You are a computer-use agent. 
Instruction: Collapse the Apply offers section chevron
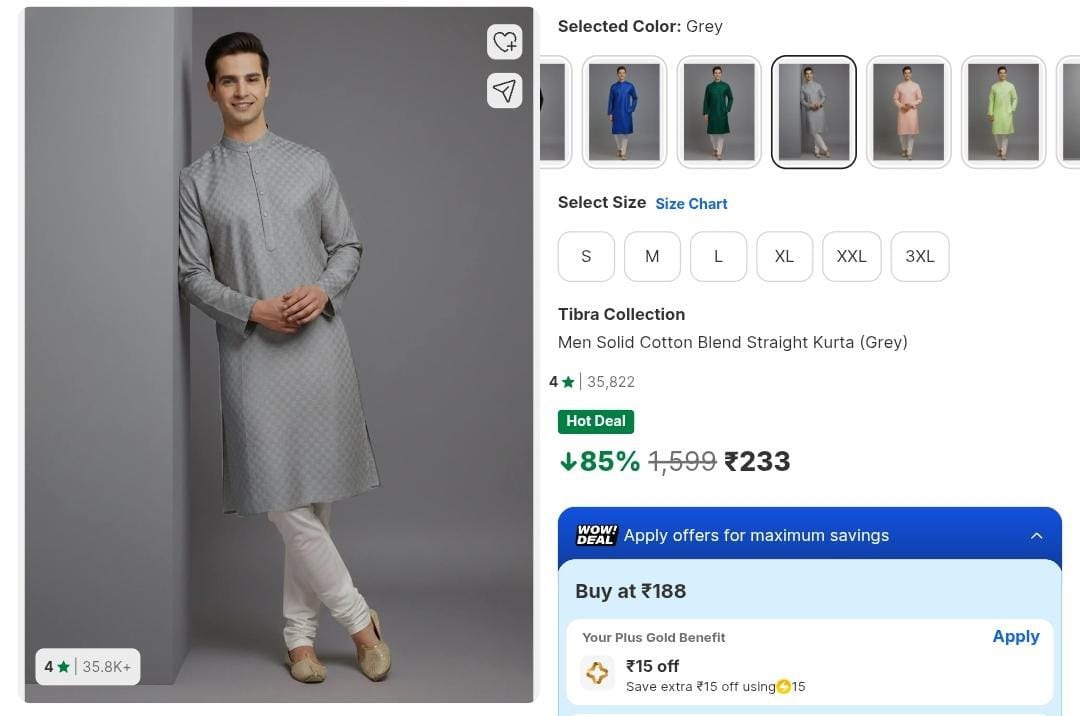click(x=1037, y=535)
